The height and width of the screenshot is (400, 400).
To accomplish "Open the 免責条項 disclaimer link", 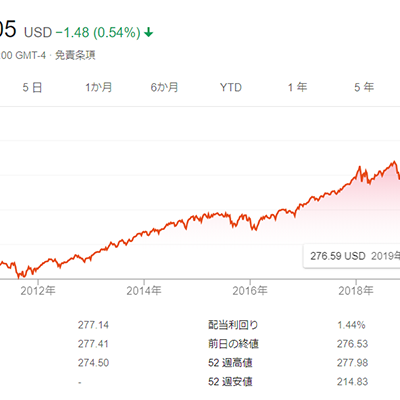I will [x=75, y=55].
